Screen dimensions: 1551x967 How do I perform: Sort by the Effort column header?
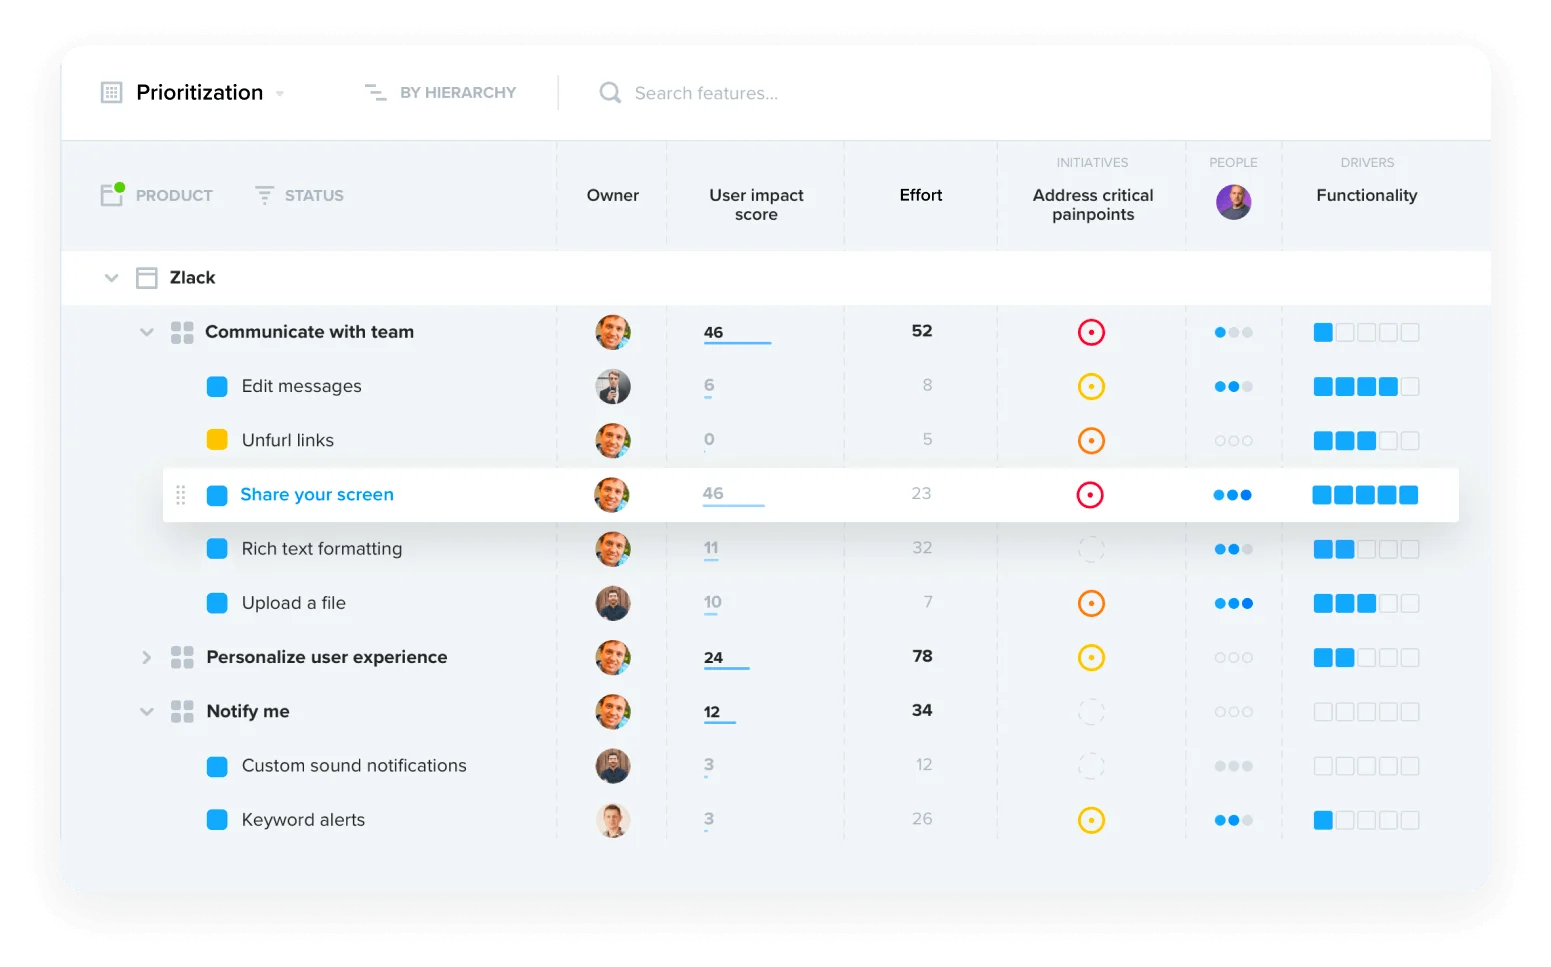tap(921, 195)
